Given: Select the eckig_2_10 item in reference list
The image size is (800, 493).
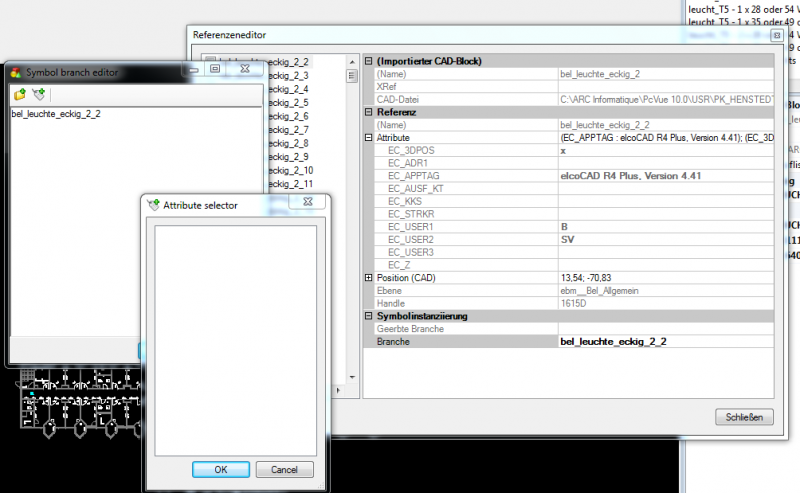Looking at the screenshot, I should [290, 170].
